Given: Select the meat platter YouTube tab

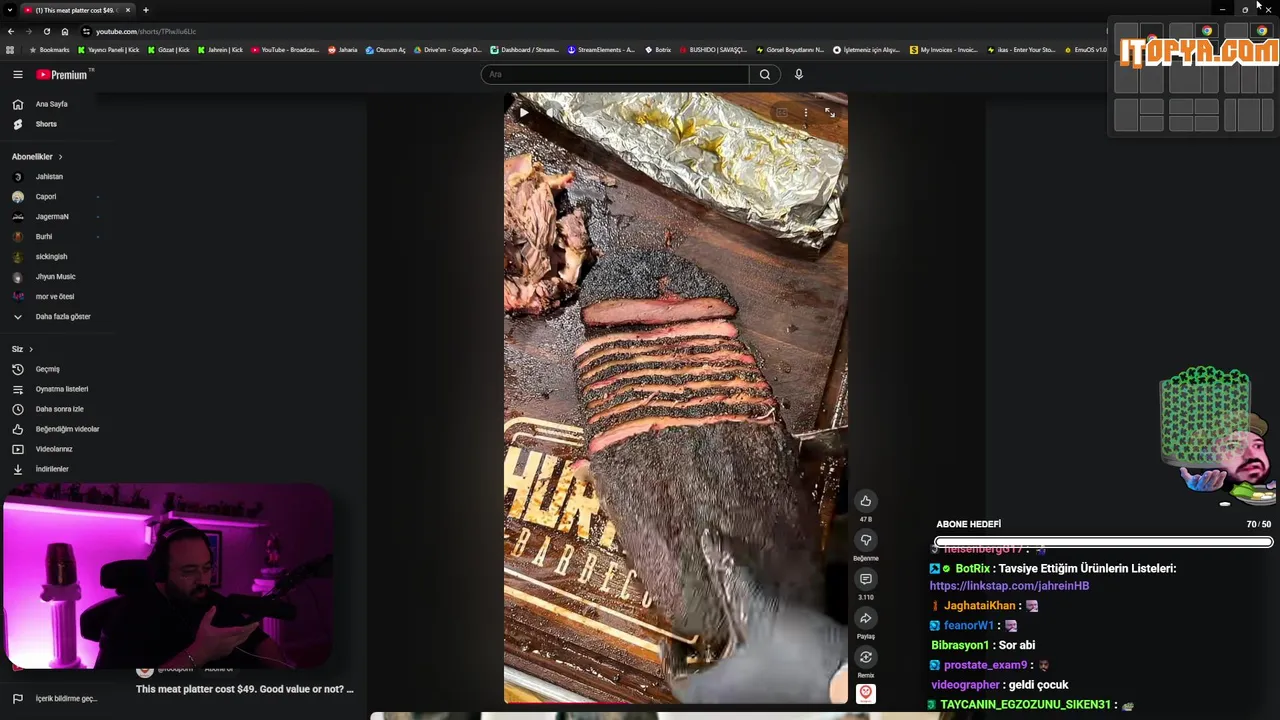Looking at the screenshot, I should click(x=76, y=10).
